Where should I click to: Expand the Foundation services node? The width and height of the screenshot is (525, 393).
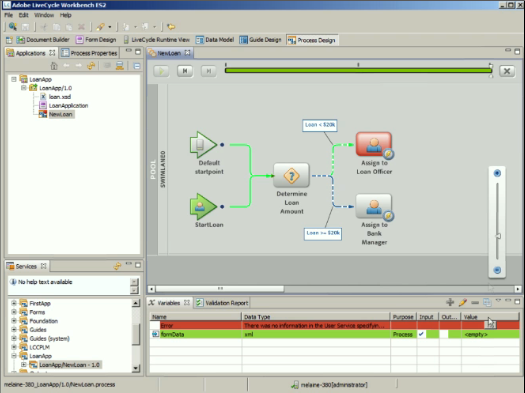coord(14,321)
